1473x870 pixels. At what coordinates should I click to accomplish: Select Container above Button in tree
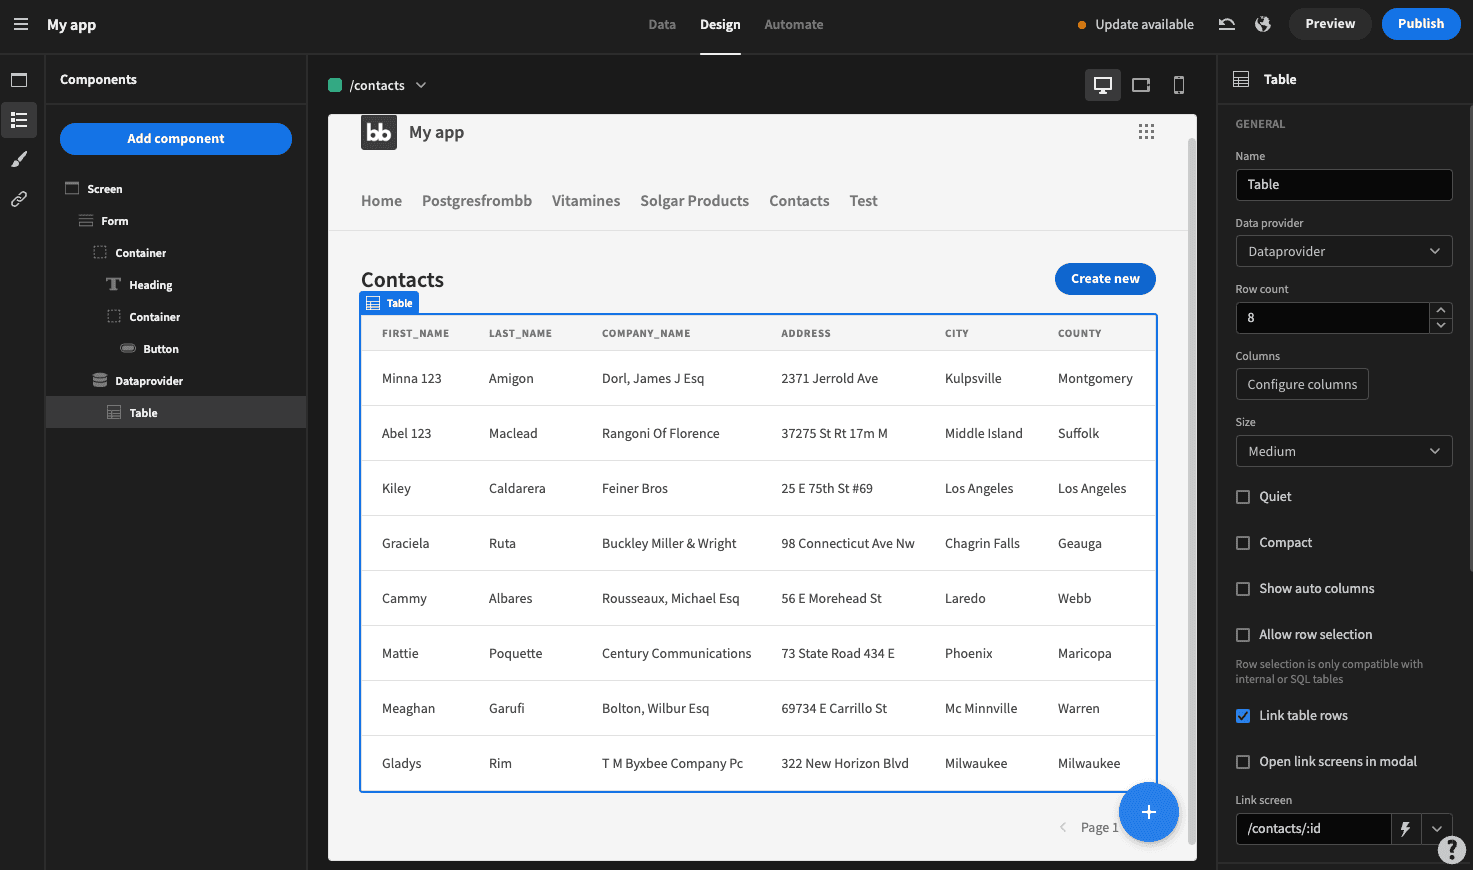click(x=176, y=317)
